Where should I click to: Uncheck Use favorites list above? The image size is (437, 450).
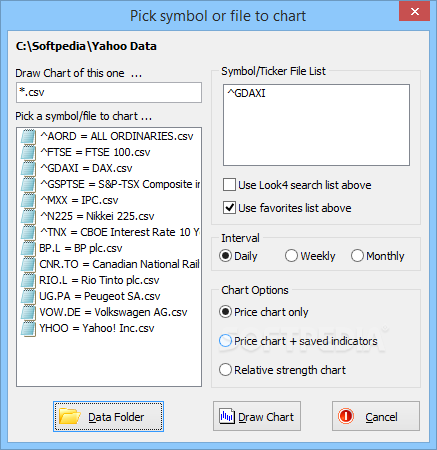tap(229, 208)
